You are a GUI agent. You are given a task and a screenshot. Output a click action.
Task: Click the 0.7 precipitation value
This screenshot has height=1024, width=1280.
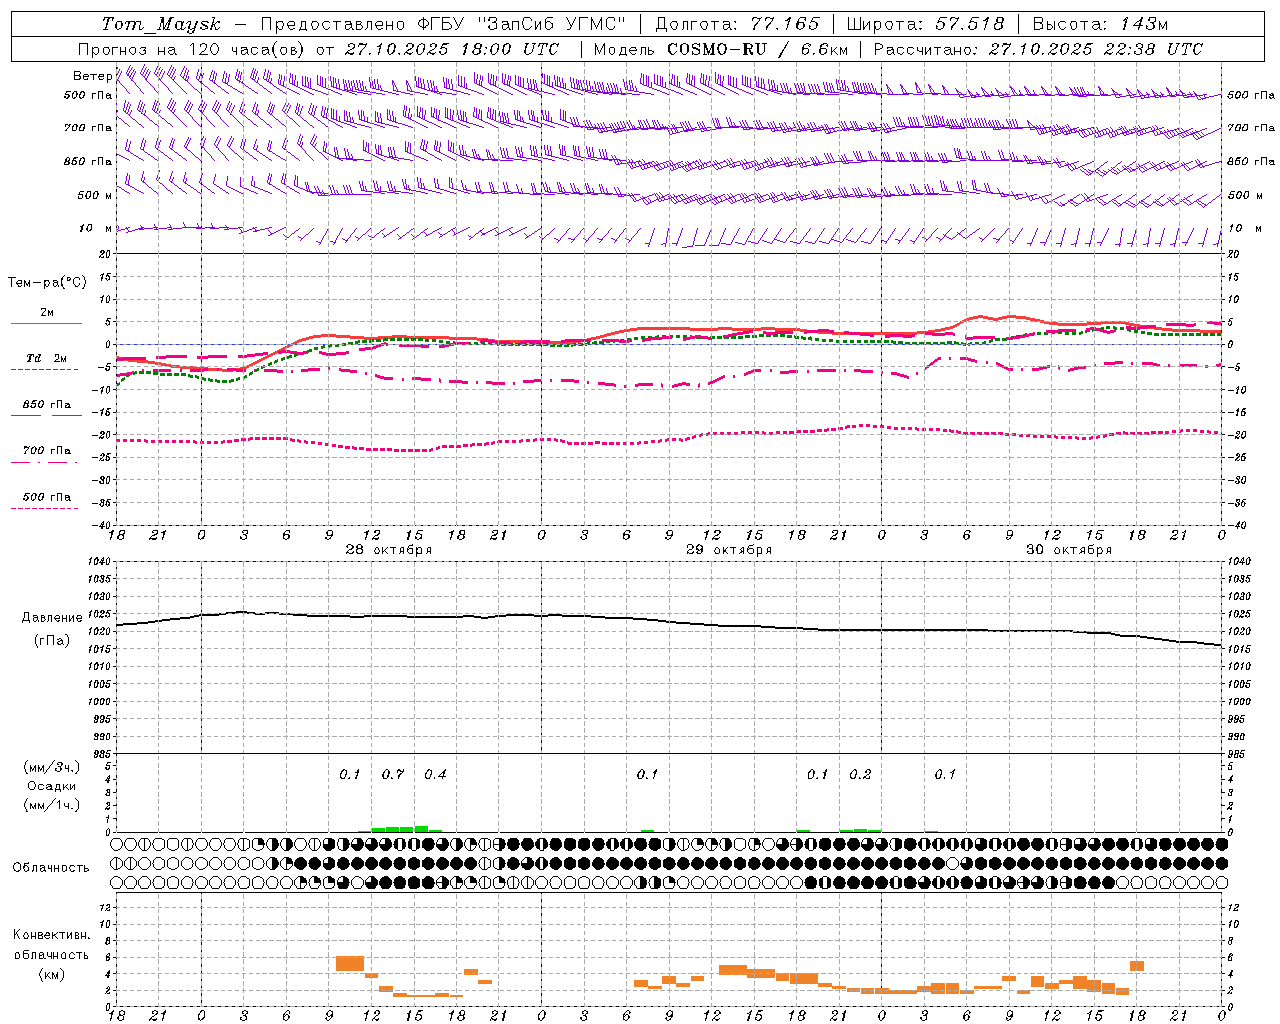click(x=393, y=774)
